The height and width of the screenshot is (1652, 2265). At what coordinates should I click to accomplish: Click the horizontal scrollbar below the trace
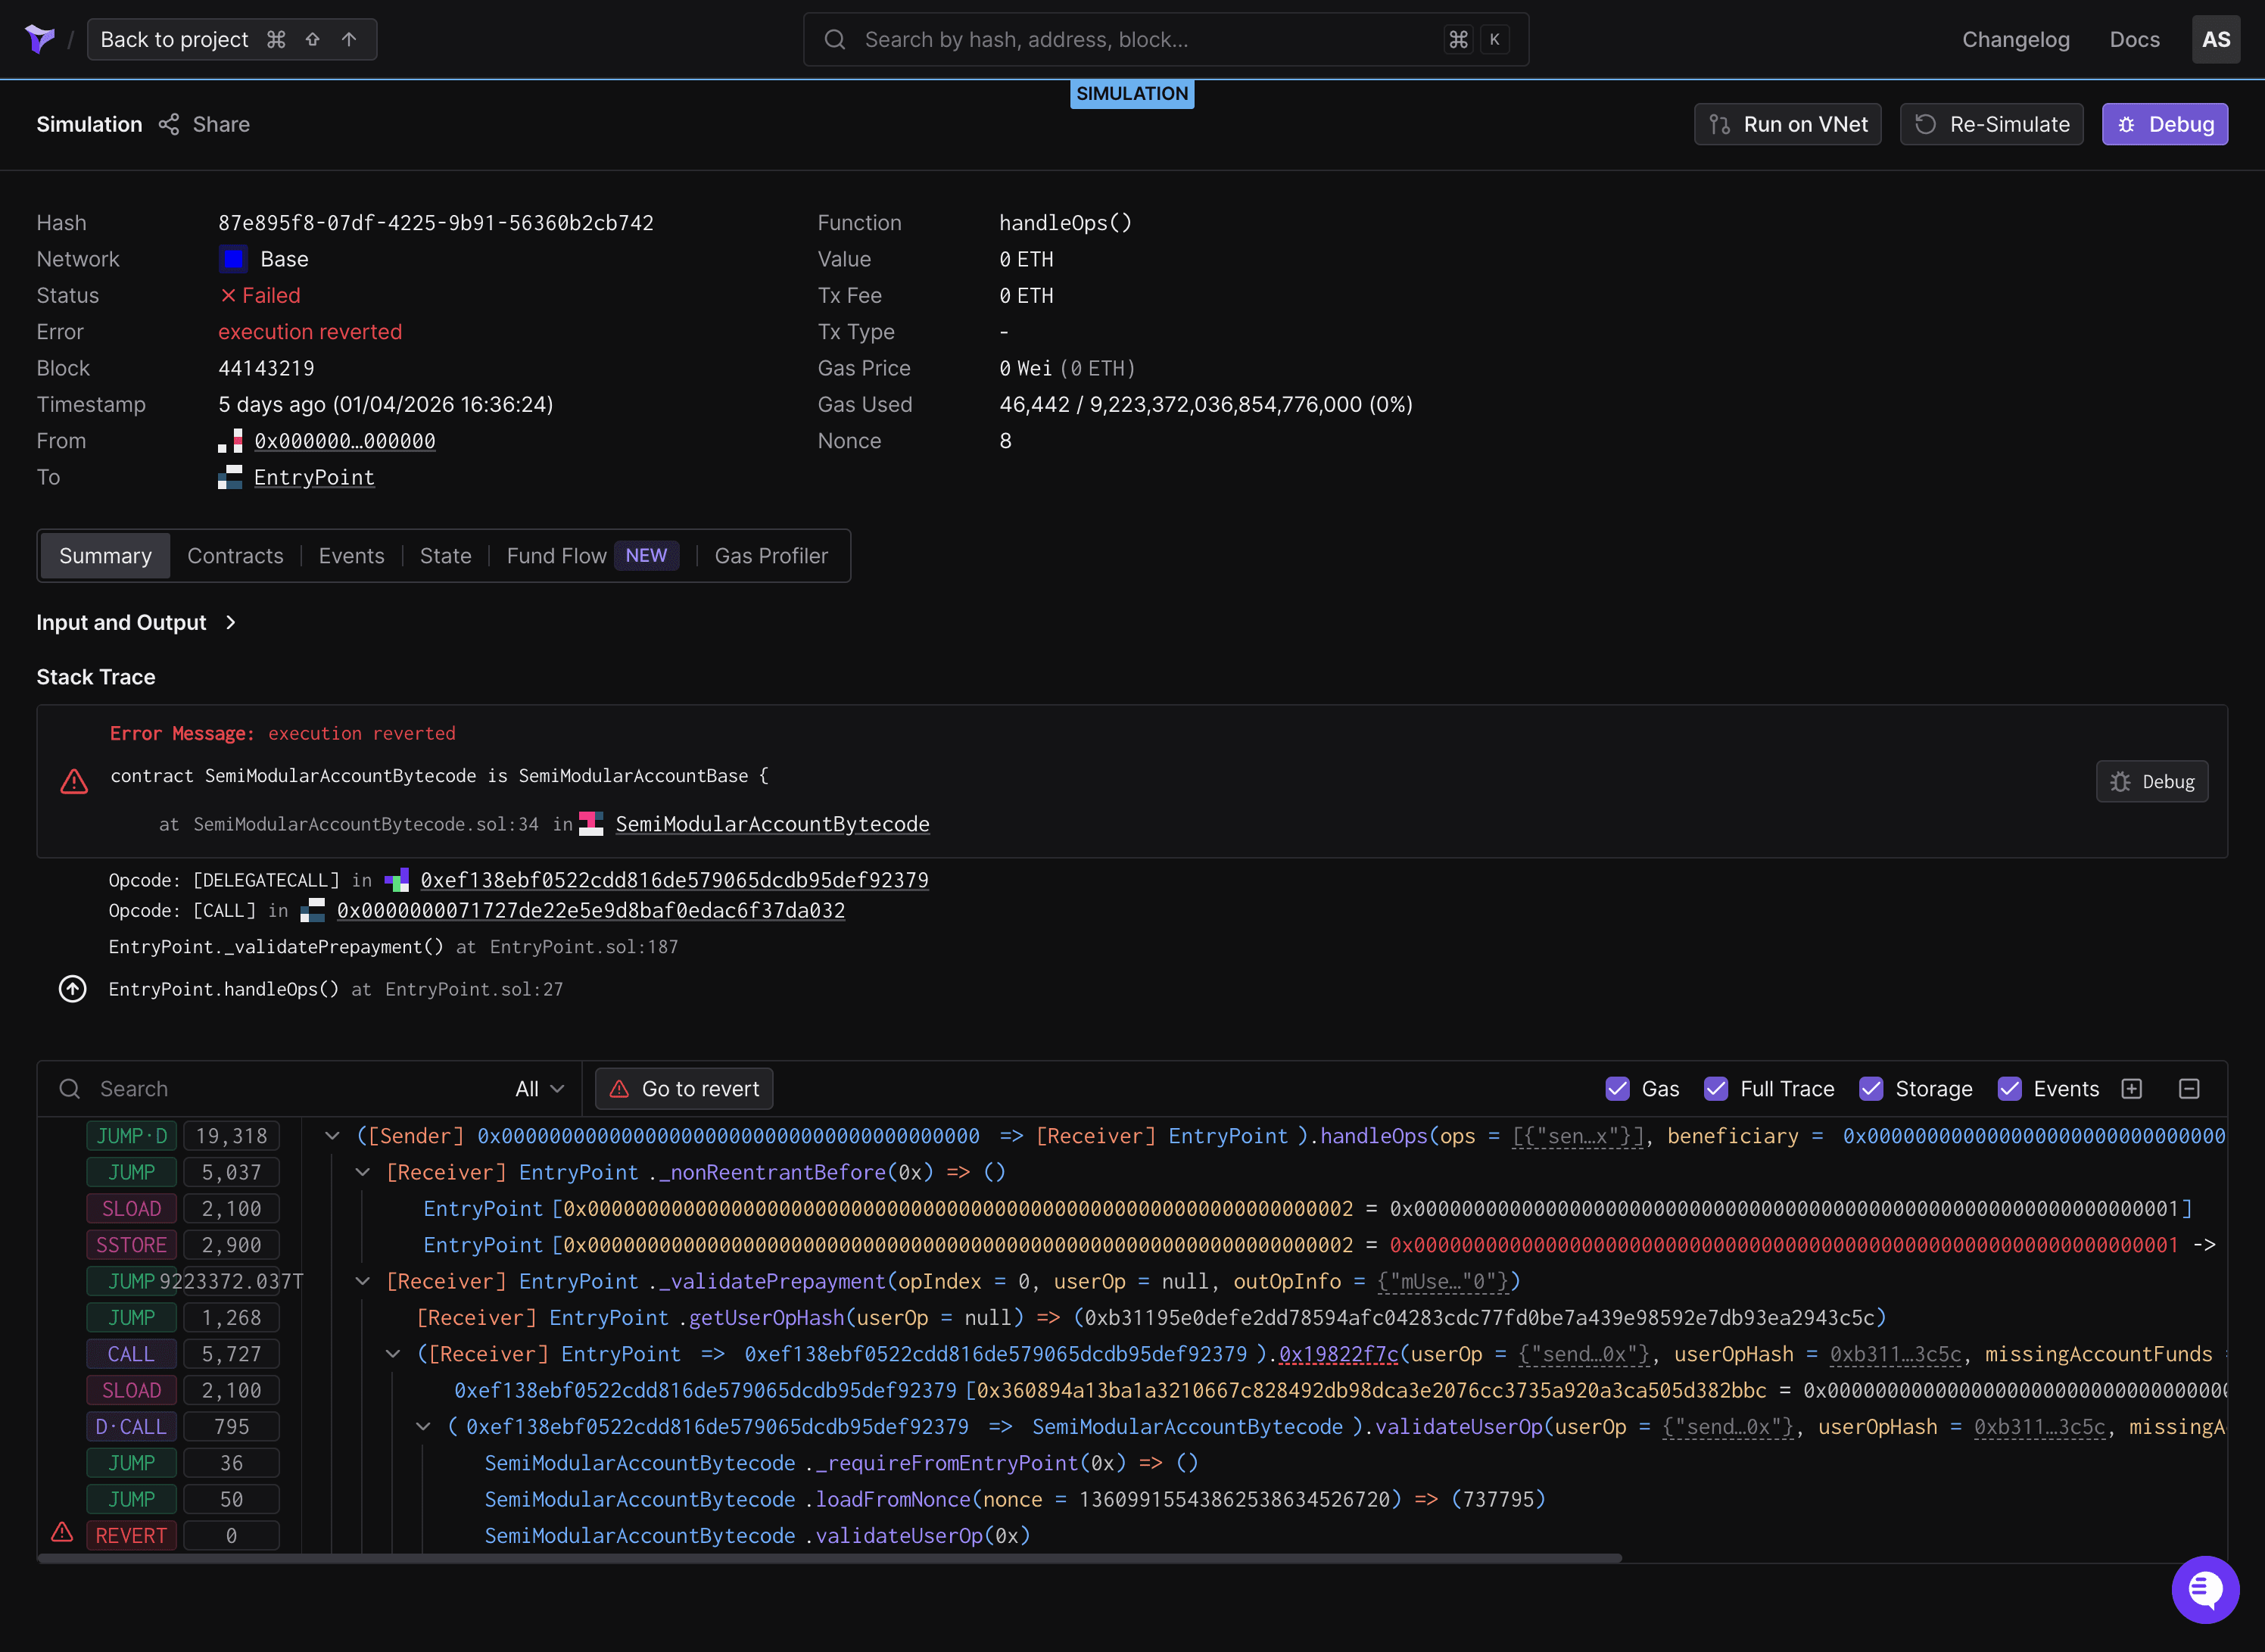click(830, 1556)
